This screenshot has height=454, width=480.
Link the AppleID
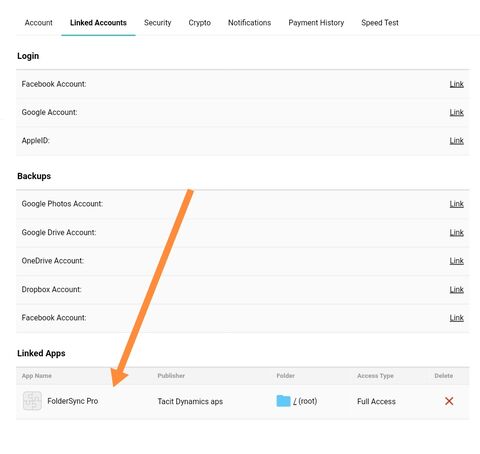(456, 141)
